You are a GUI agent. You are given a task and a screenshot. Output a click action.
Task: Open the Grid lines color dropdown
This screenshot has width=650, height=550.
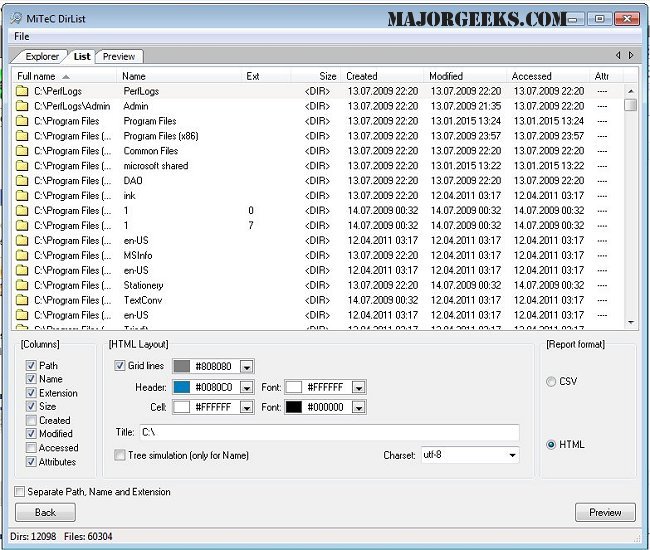(x=247, y=367)
